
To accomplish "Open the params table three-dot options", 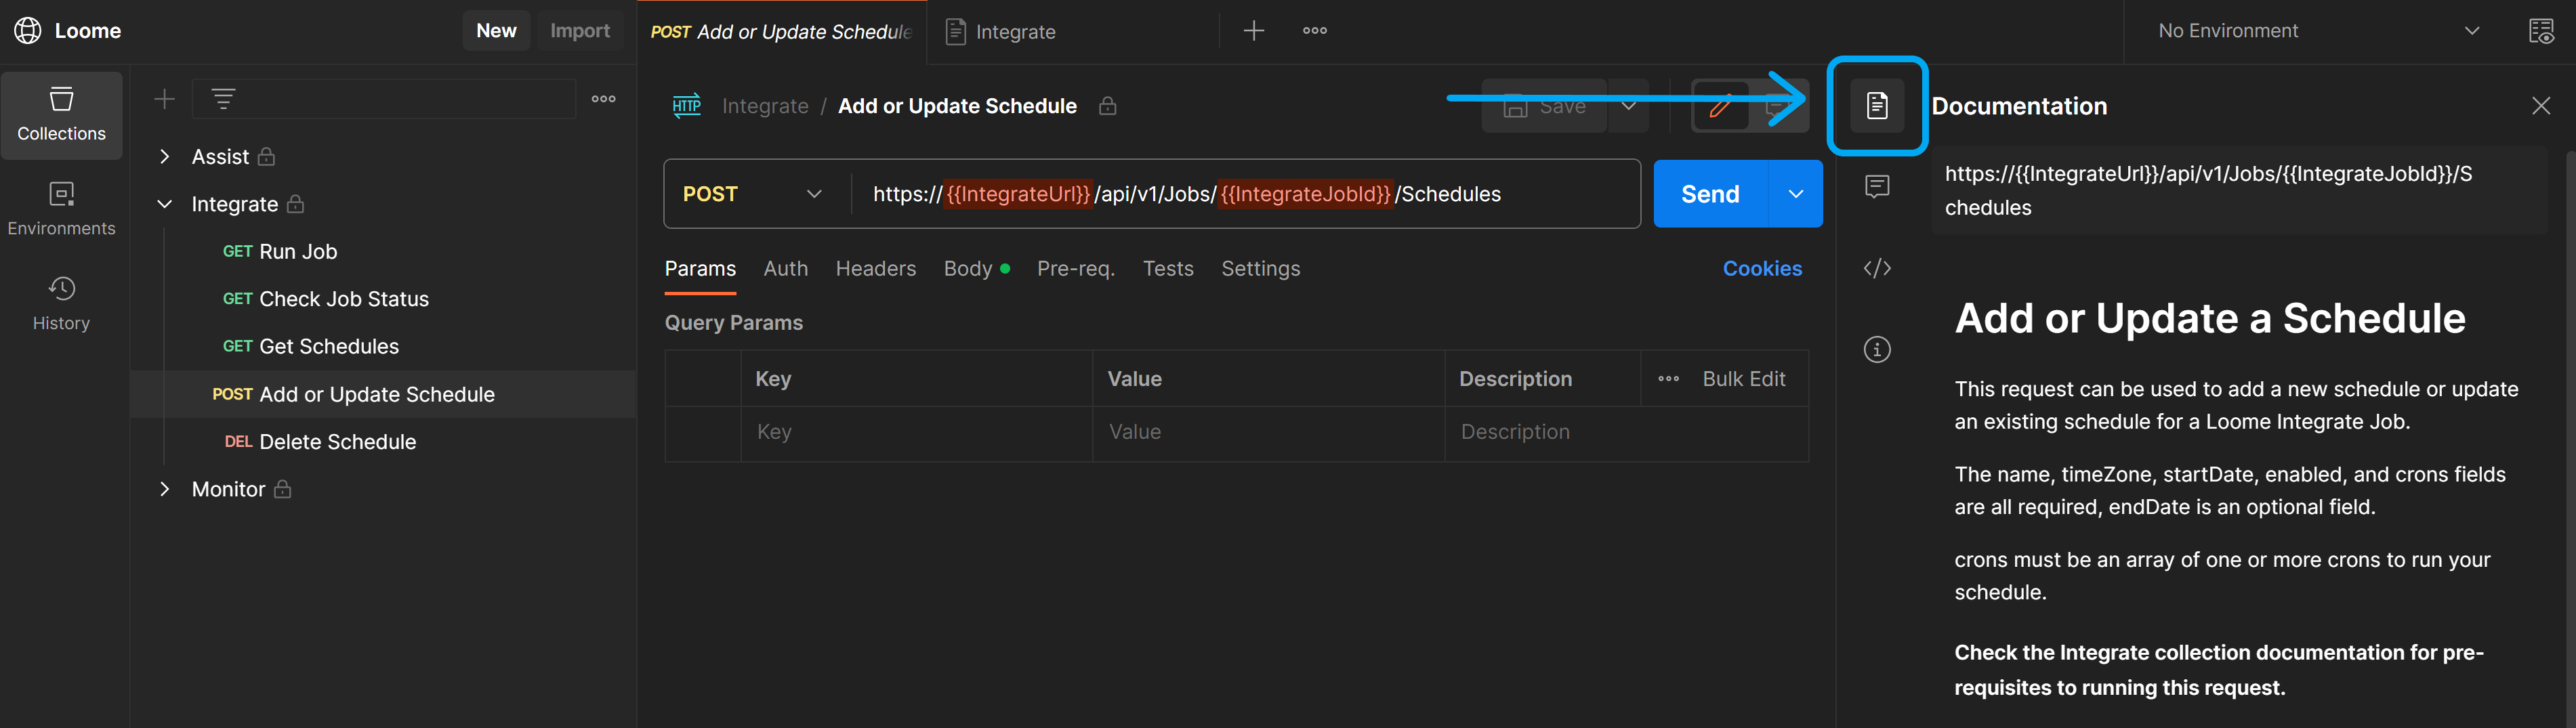I will pos(1668,379).
